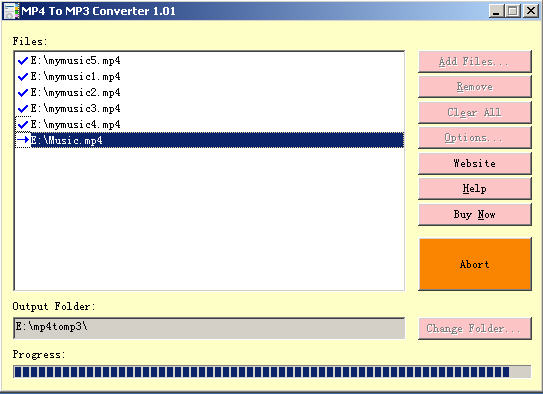The width and height of the screenshot is (543, 394).
Task: Click checkmark icon beside mymusic4.mp4
Action: pos(23,124)
